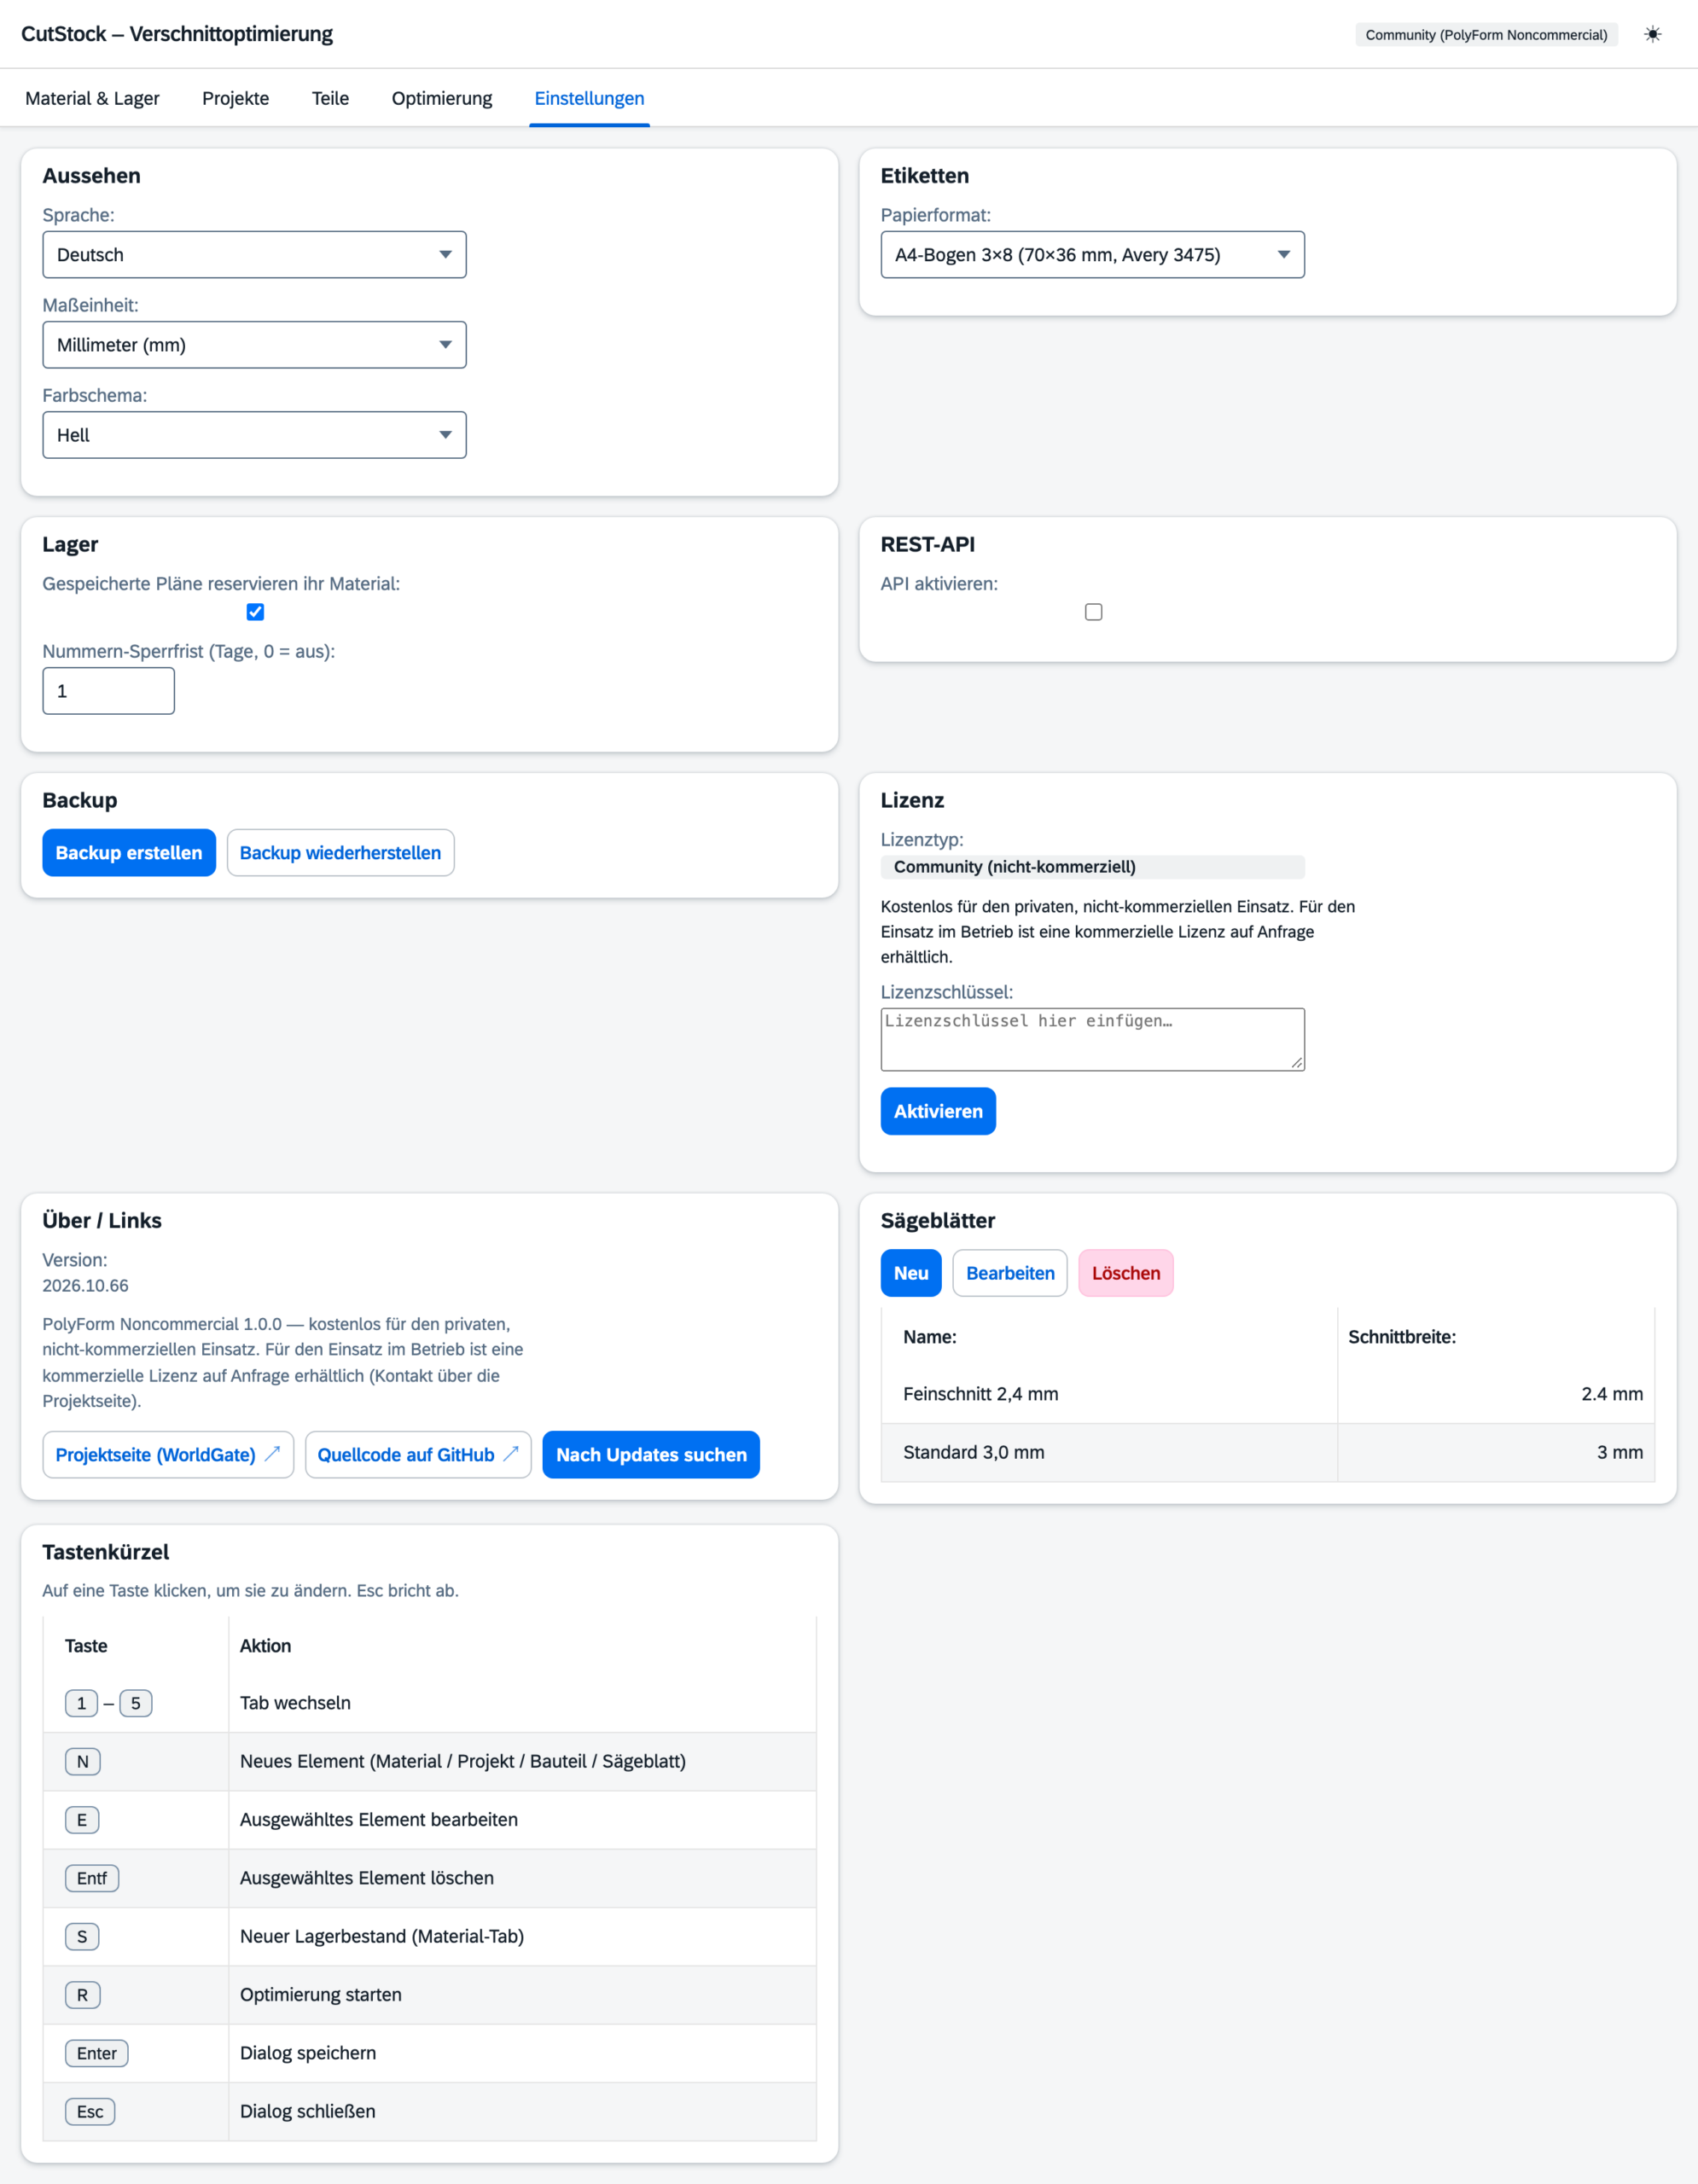This screenshot has width=1698, height=2184.
Task: Open the Sprache dropdown showing Deutsch
Action: [254, 255]
